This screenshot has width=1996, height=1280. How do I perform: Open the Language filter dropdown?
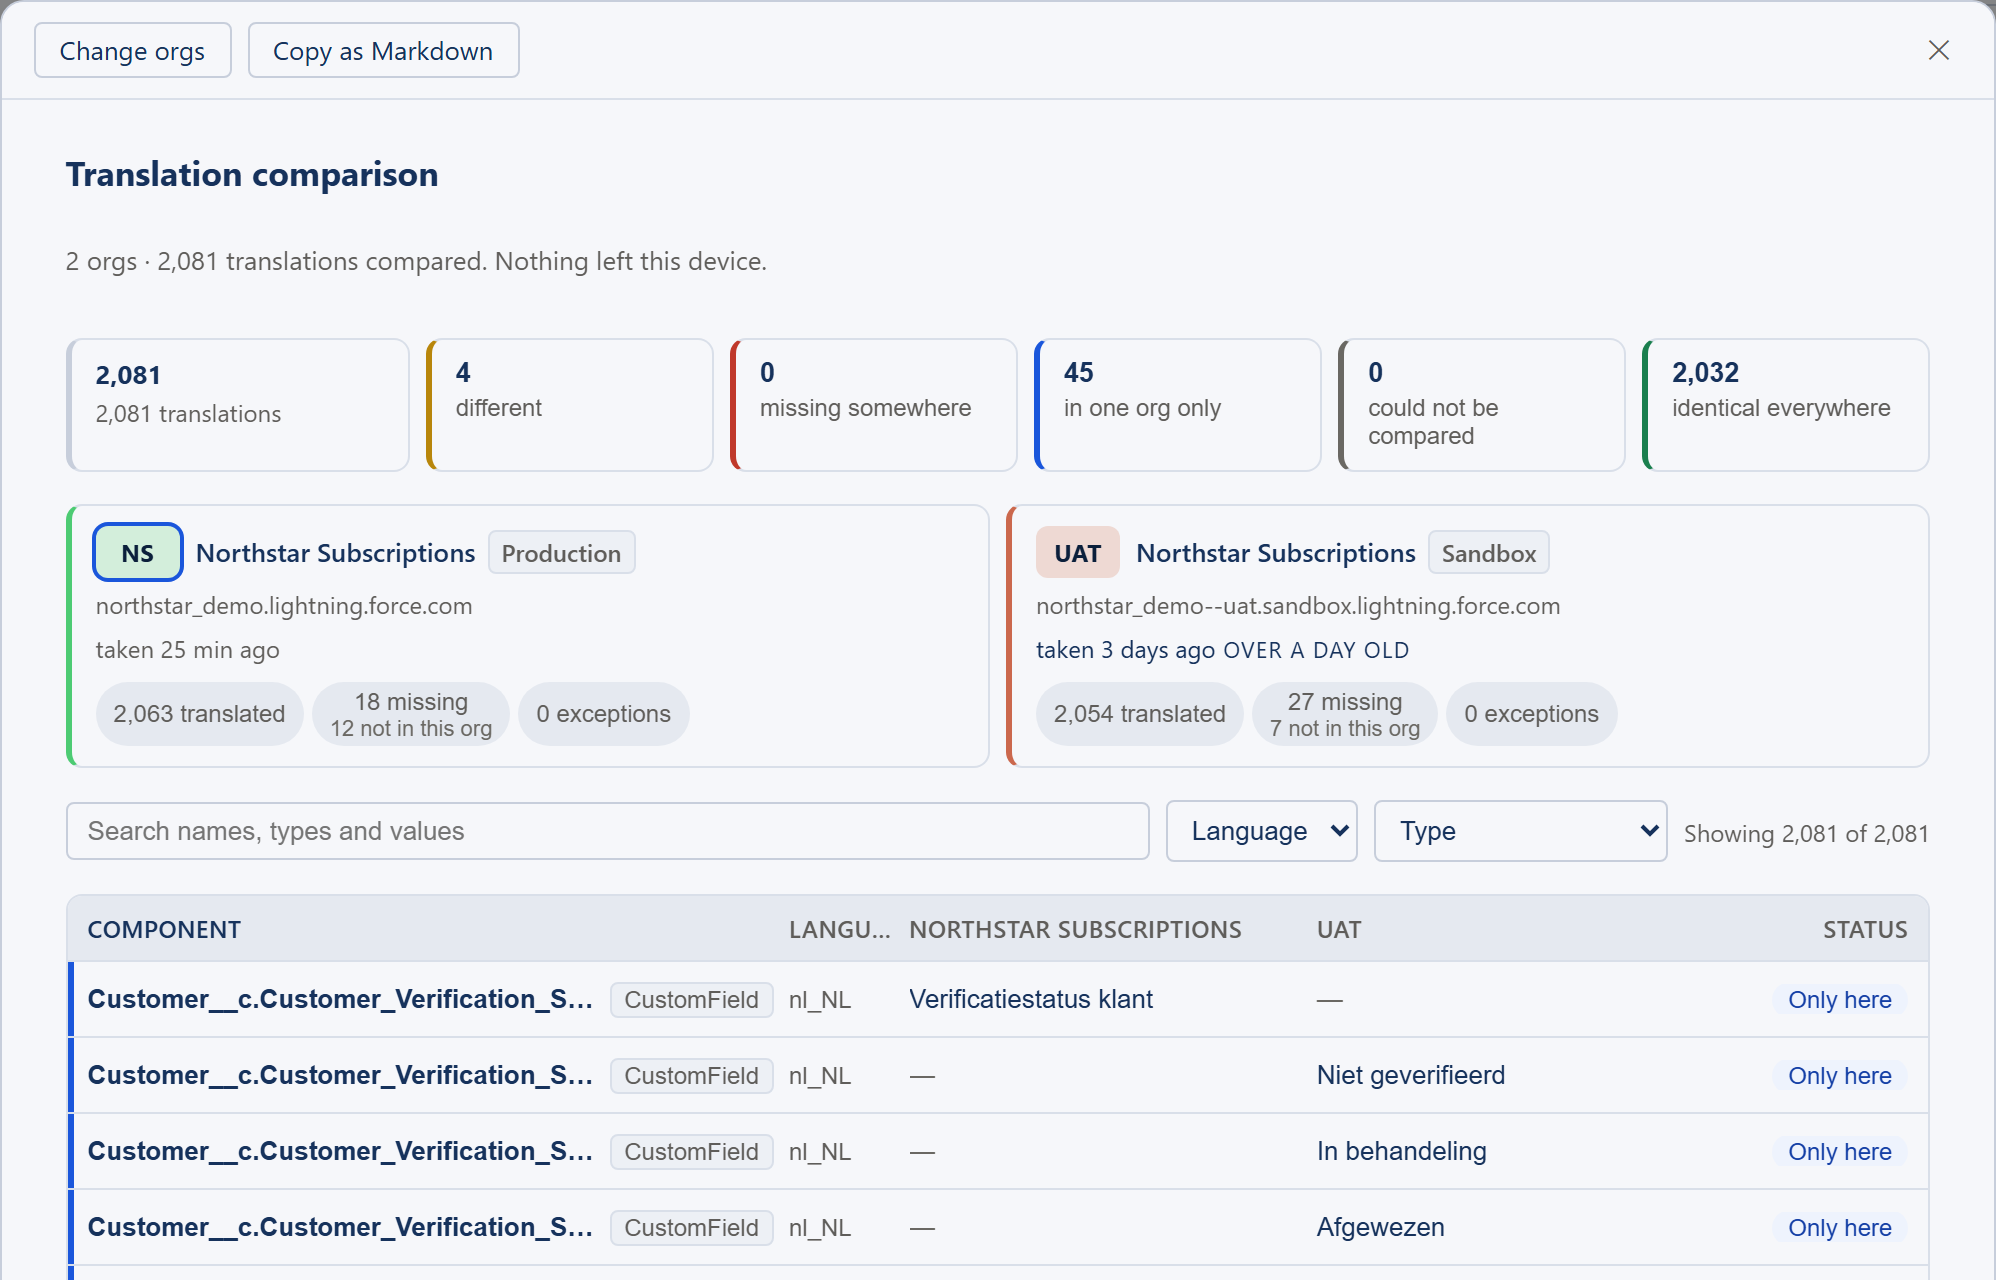click(1262, 831)
